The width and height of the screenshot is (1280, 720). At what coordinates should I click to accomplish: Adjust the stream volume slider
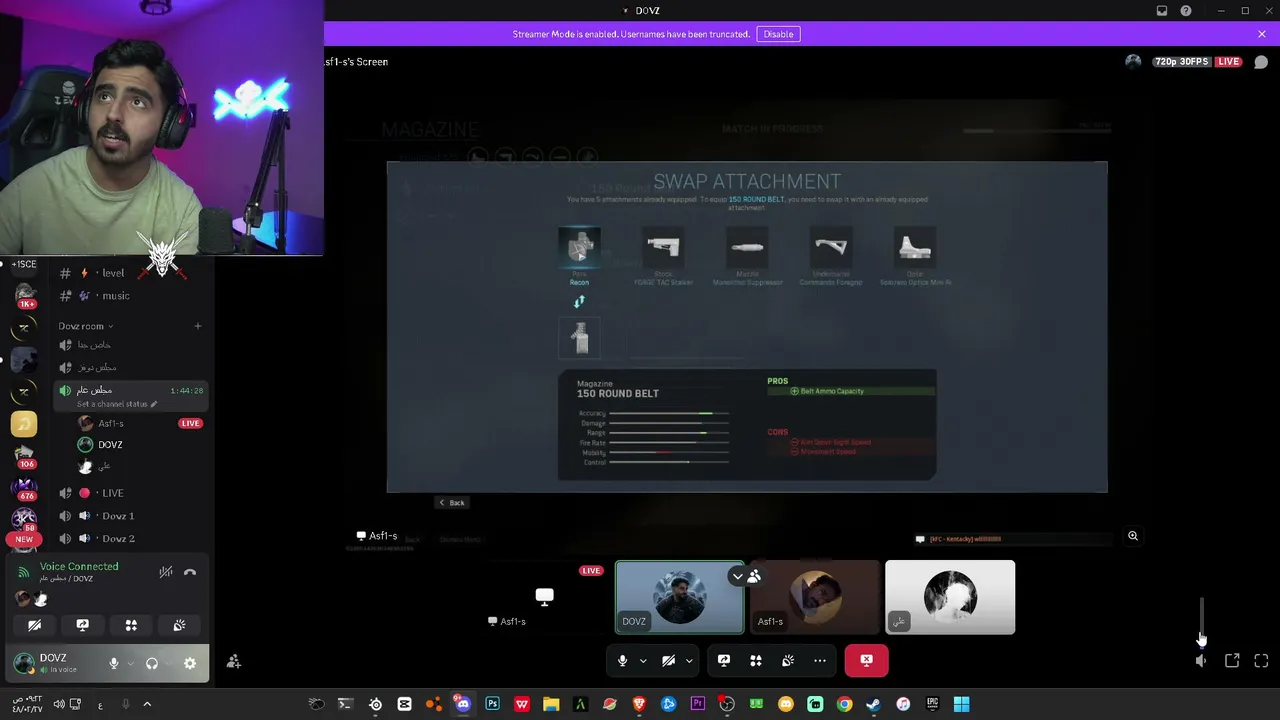(1202, 621)
